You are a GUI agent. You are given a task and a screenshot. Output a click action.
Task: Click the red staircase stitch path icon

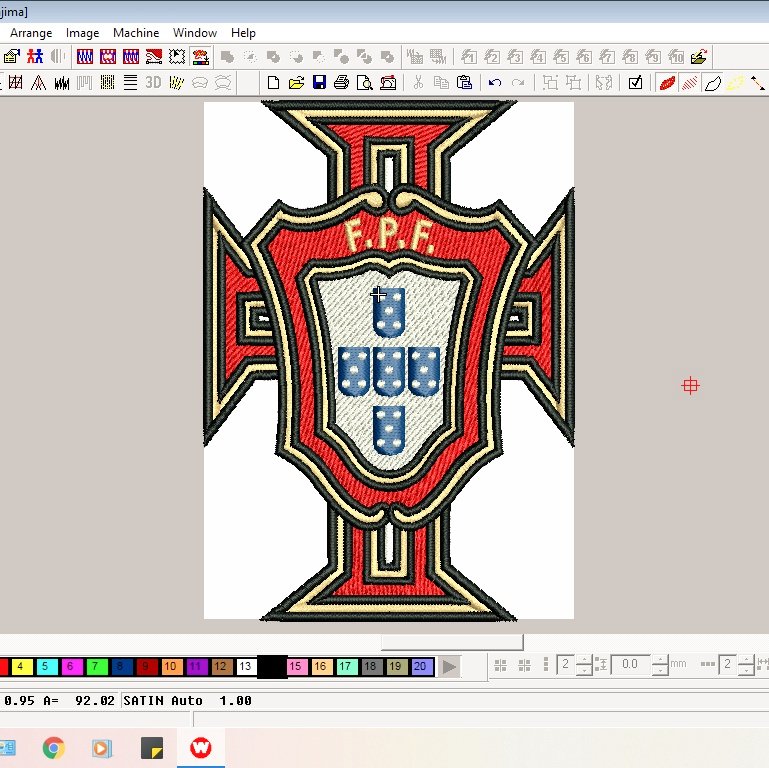point(154,57)
